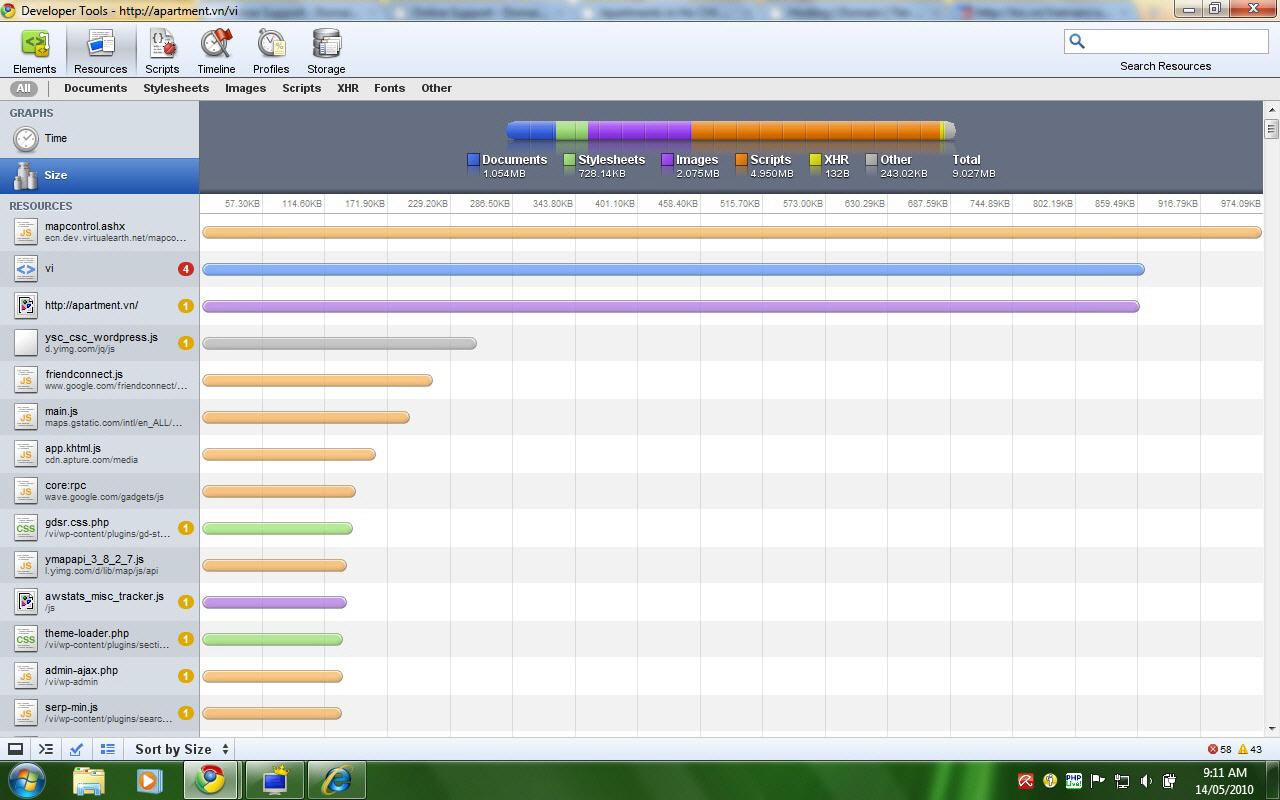
Task: Select app.khtml.js resource row
Action: coord(100,454)
